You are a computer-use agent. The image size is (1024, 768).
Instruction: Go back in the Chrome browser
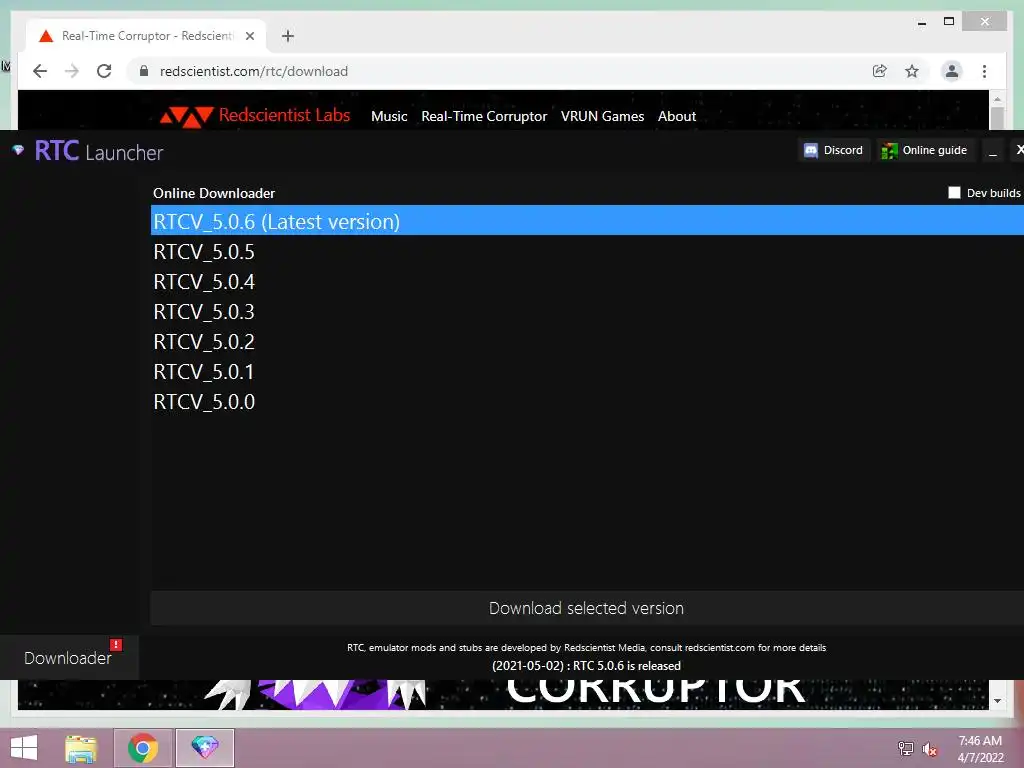40,71
